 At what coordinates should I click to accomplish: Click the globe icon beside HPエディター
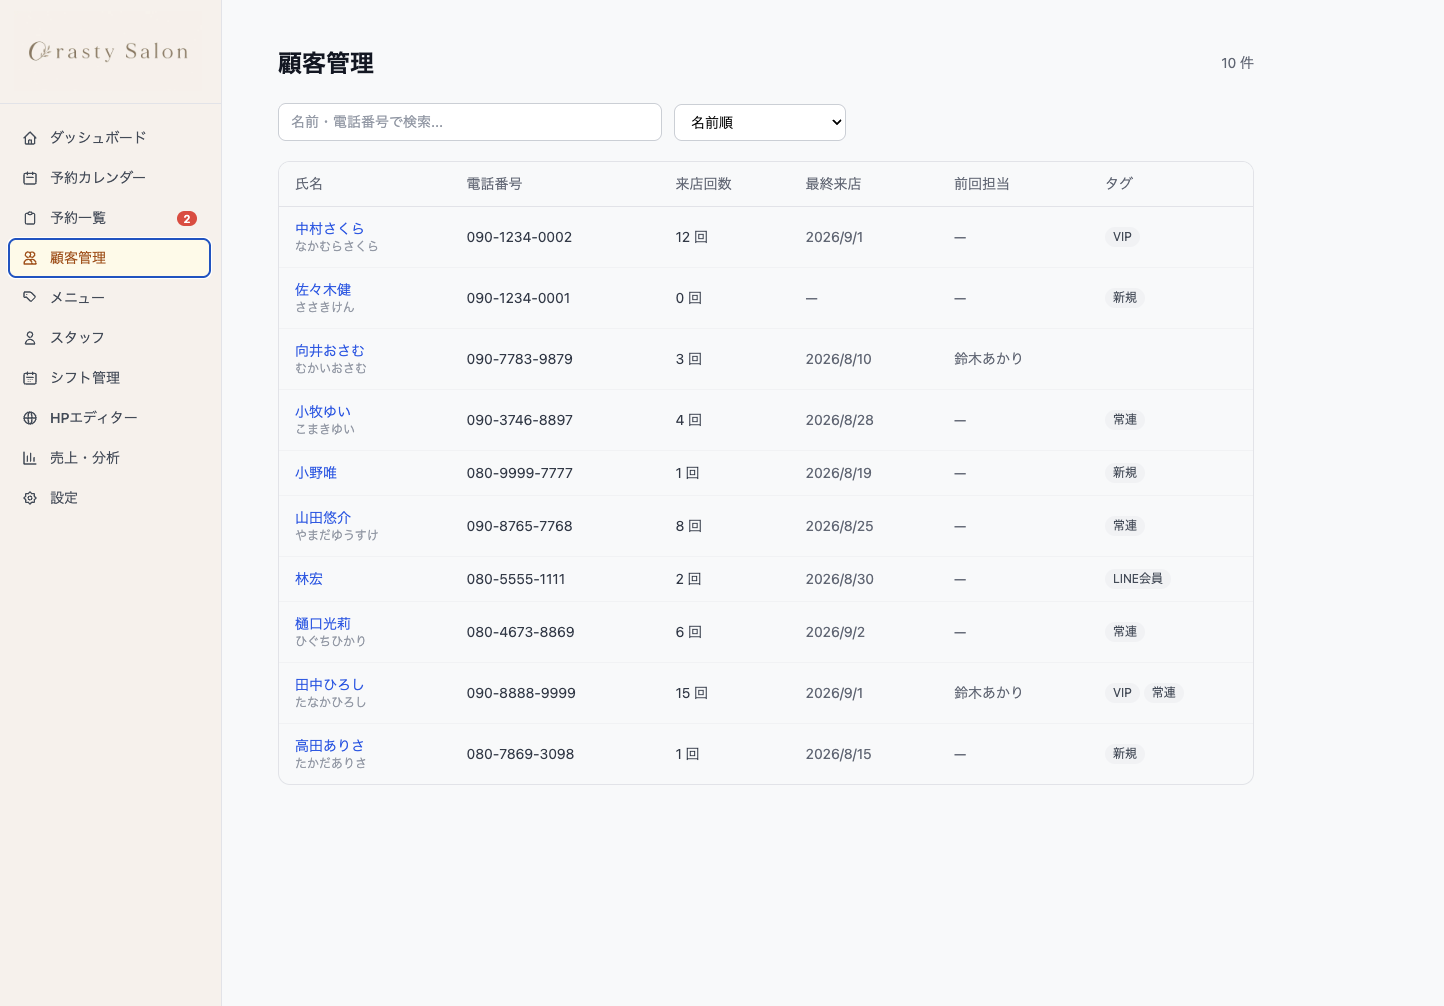tap(30, 418)
